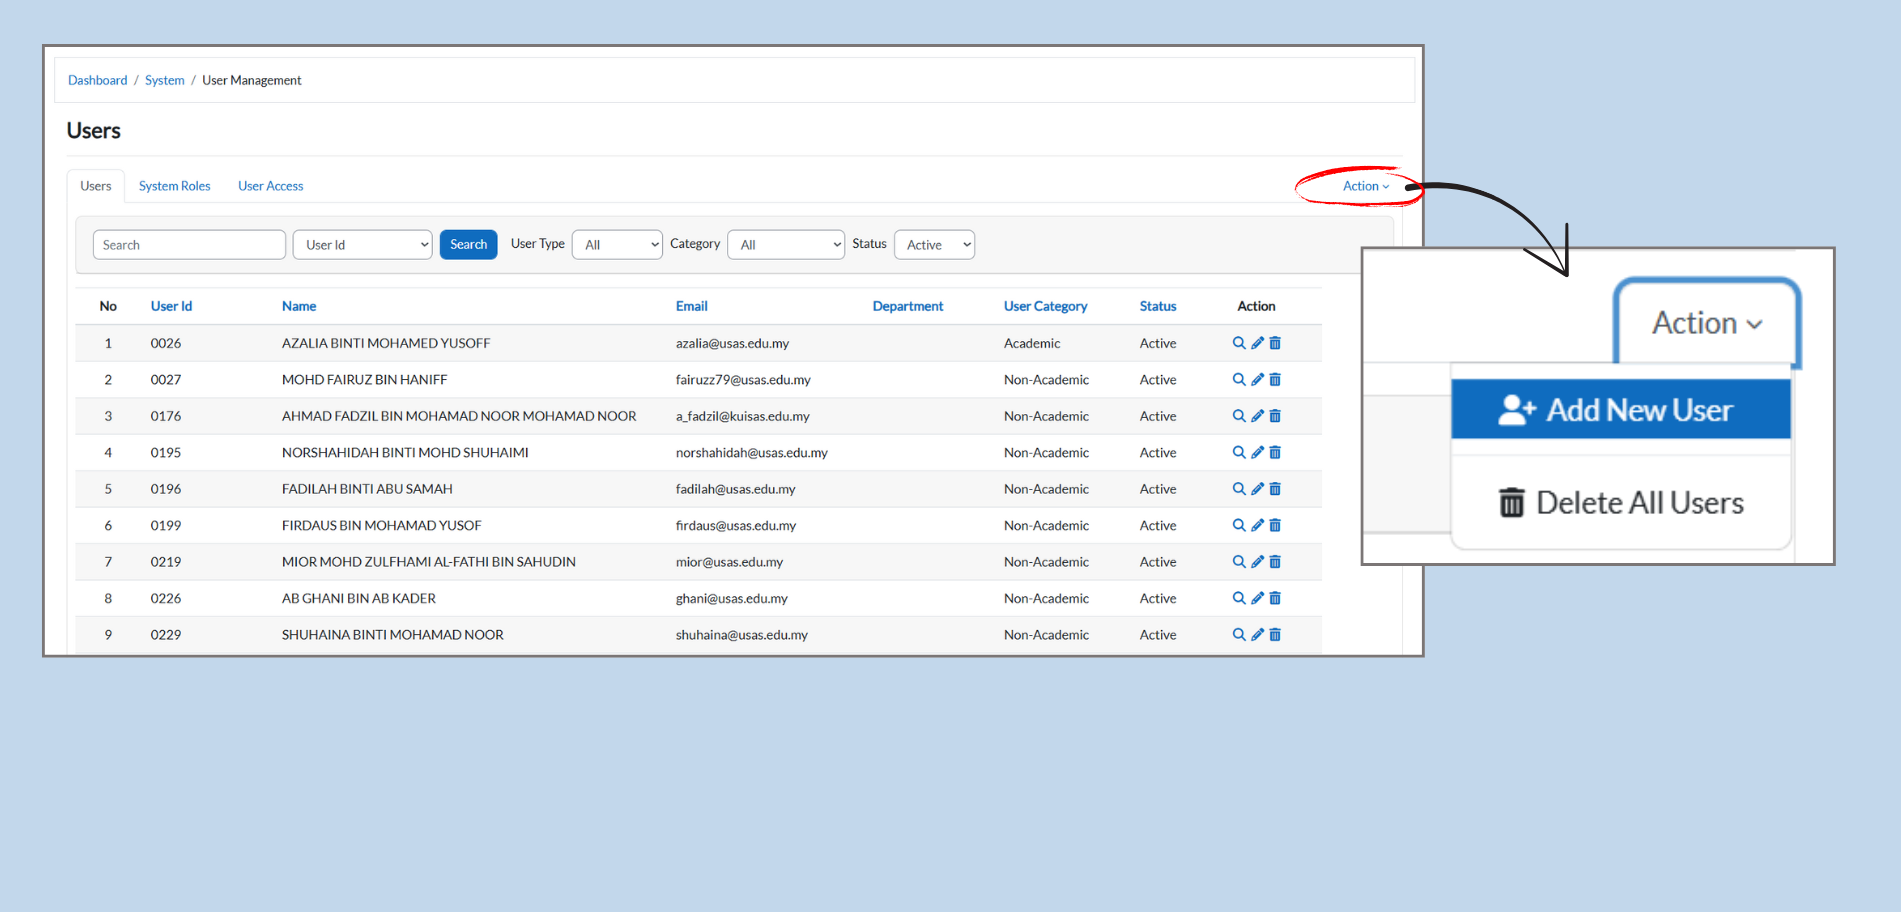Screen dimensions: 1901x912
Task: View details of AB GHANI BIN AB KADER
Action: click(x=1239, y=598)
